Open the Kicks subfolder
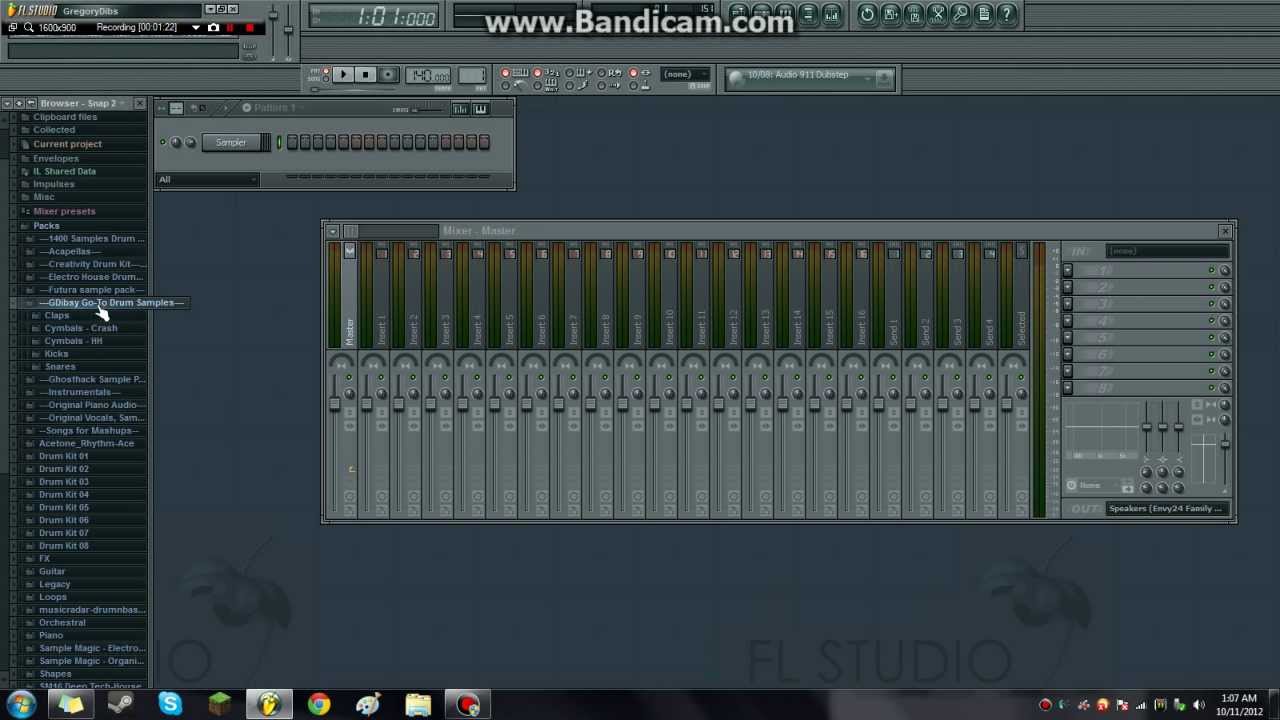 click(x=56, y=354)
